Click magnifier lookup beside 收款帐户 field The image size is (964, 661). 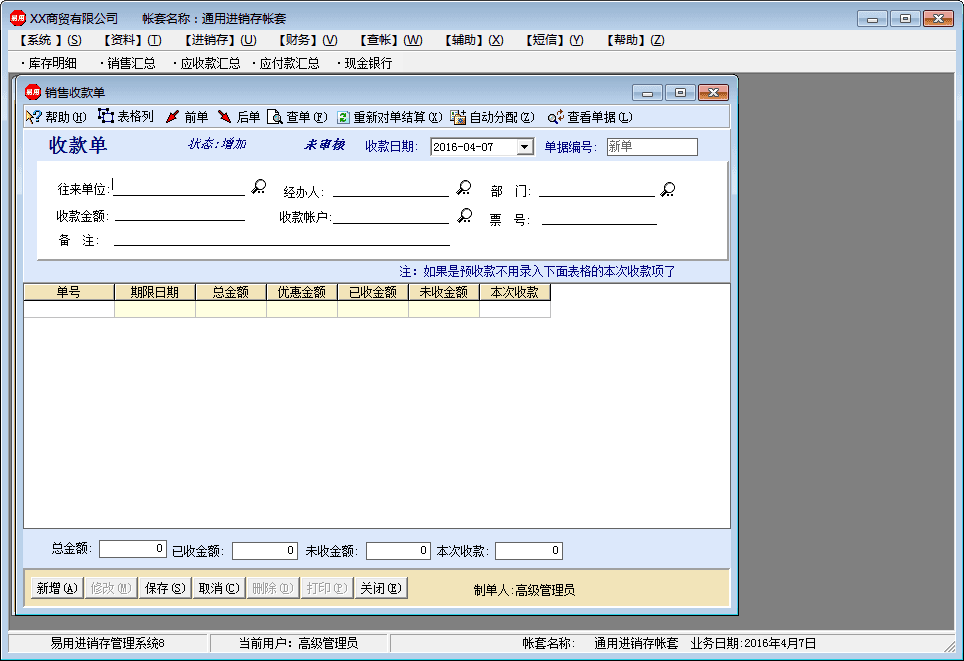[x=464, y=216]
